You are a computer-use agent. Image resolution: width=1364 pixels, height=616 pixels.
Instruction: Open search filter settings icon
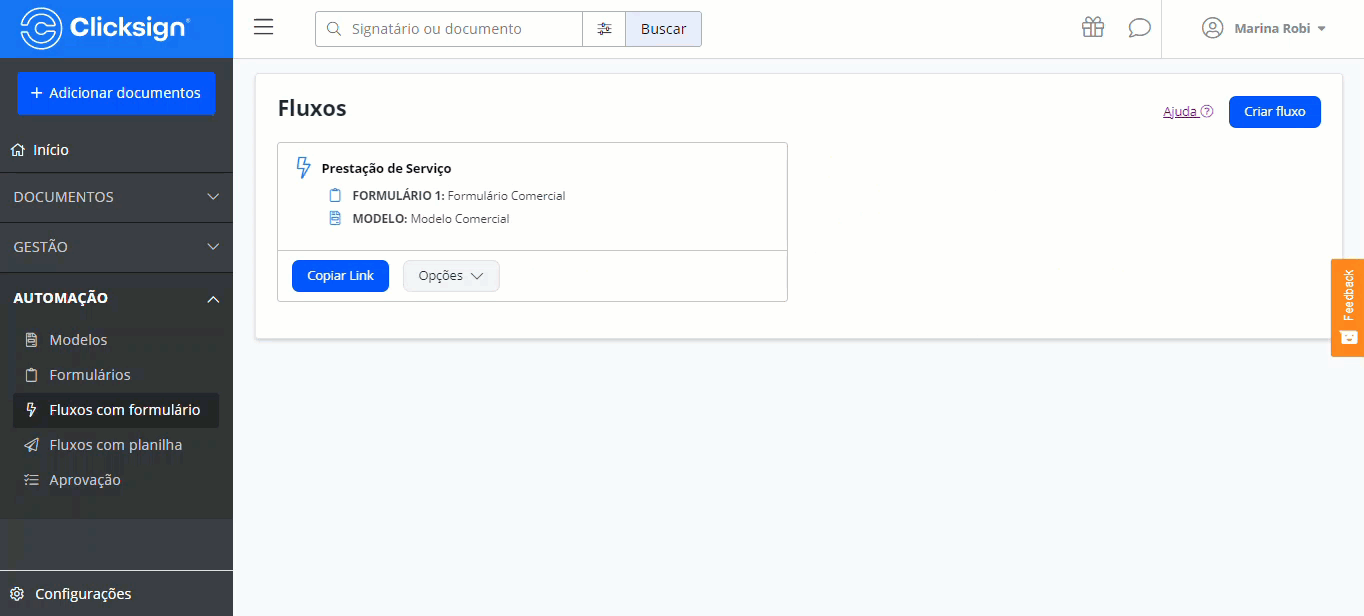tap(604, 29)
